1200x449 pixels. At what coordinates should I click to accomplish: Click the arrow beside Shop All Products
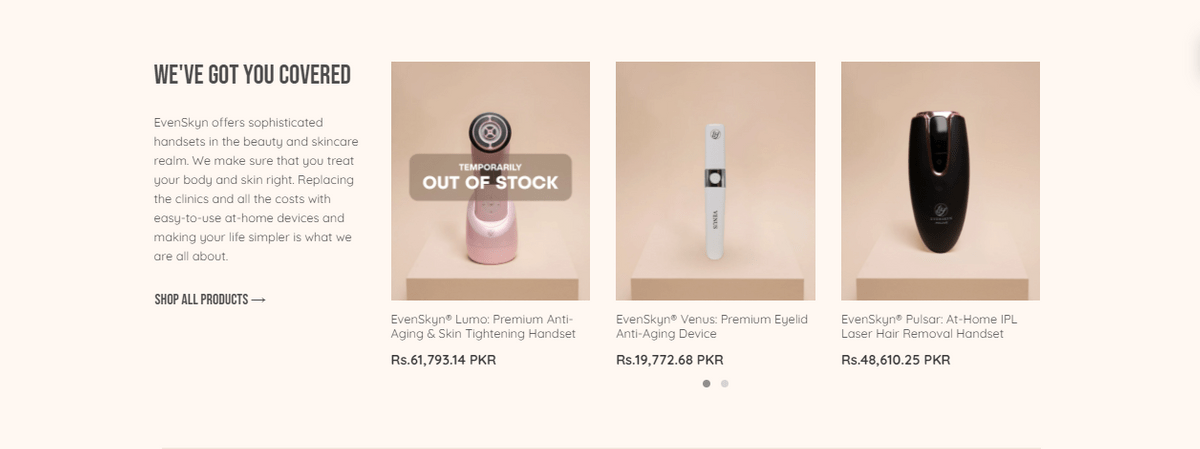(259, 300)
